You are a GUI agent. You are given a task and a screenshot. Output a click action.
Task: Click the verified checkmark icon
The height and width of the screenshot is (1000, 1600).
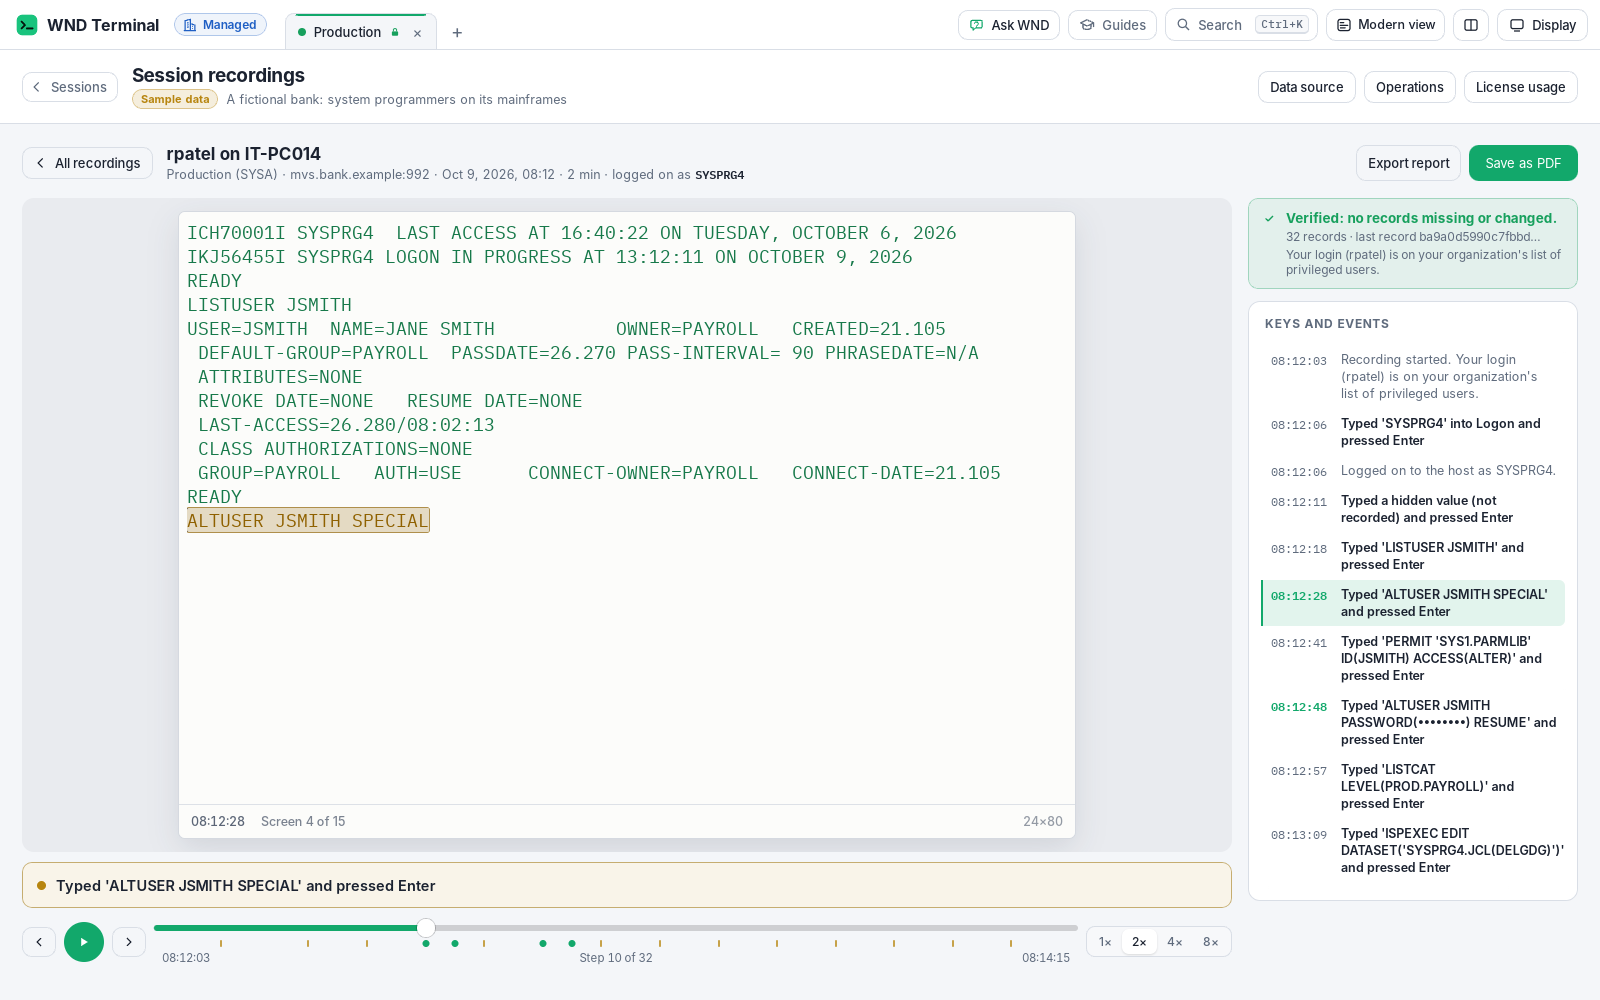[1269, 218]
